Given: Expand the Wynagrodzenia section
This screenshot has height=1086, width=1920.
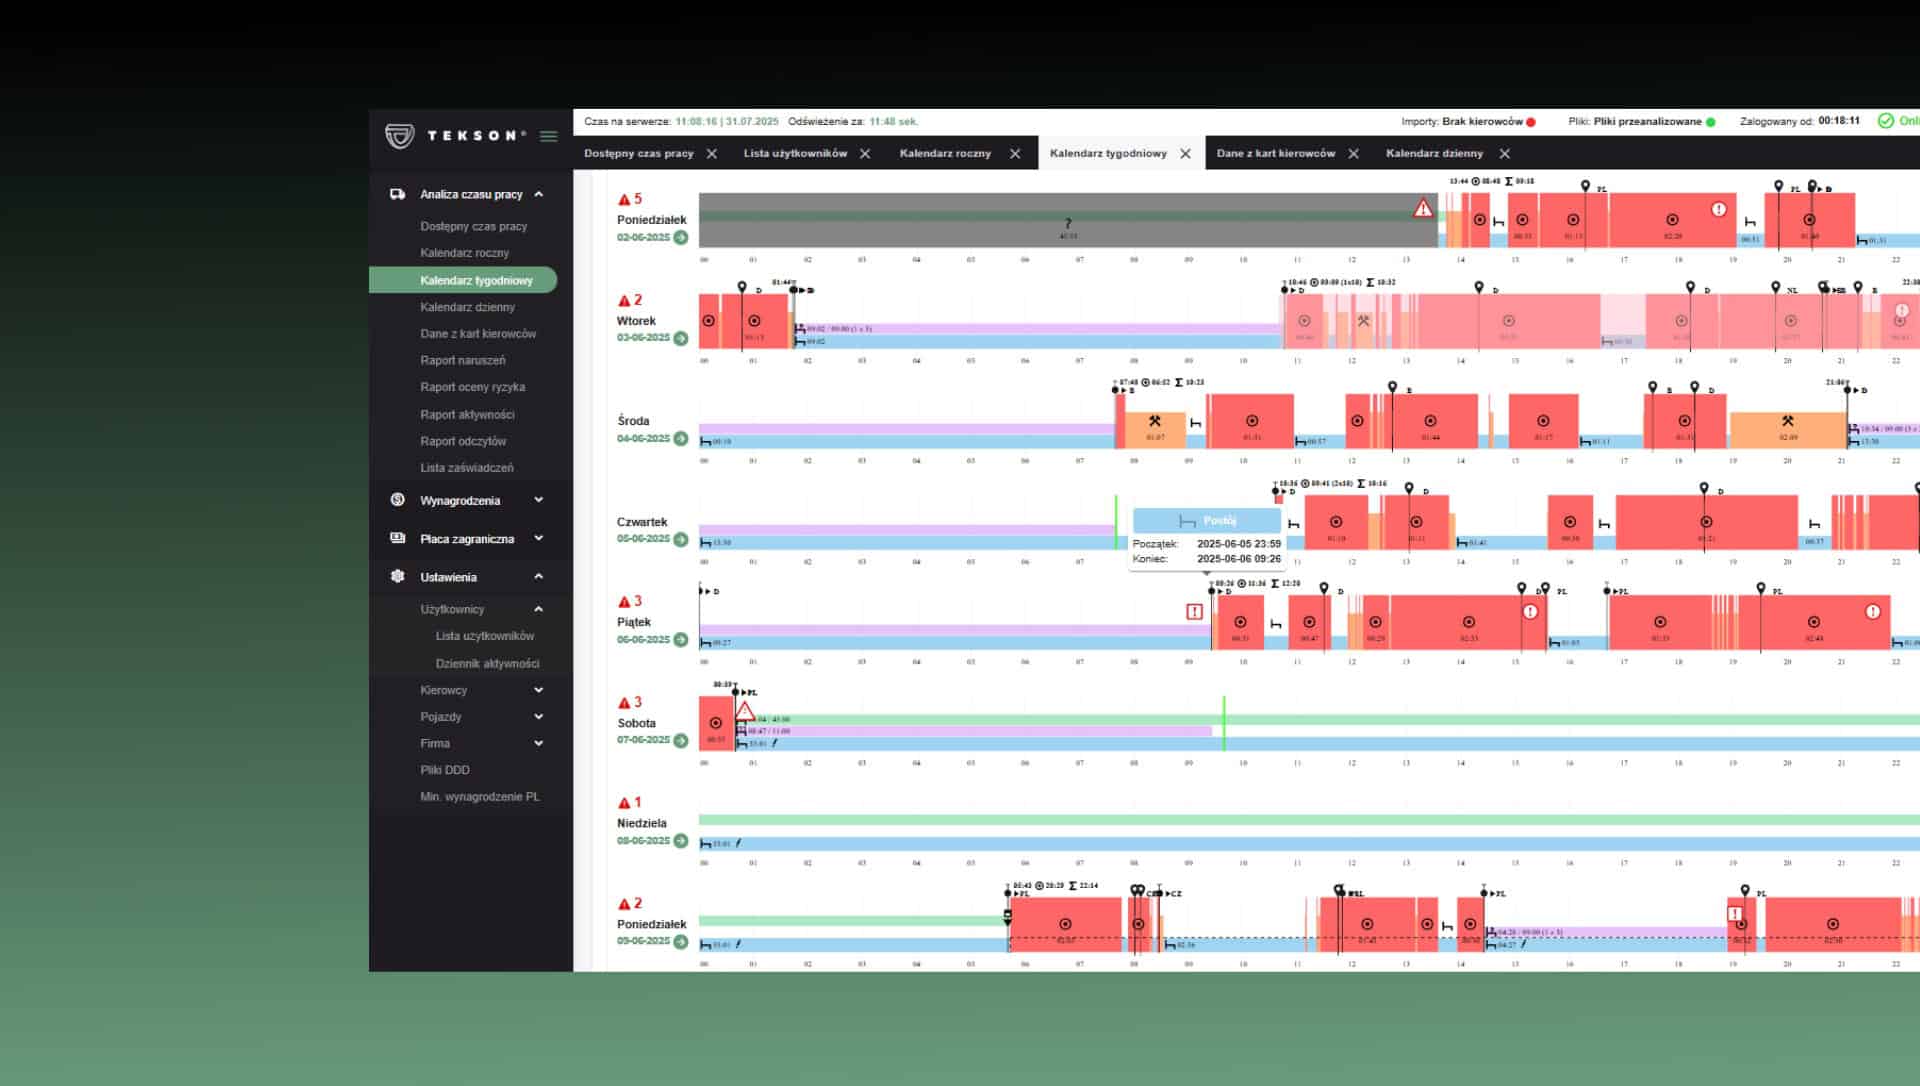Looking at the screenshot, I should (x=538, y=500).
